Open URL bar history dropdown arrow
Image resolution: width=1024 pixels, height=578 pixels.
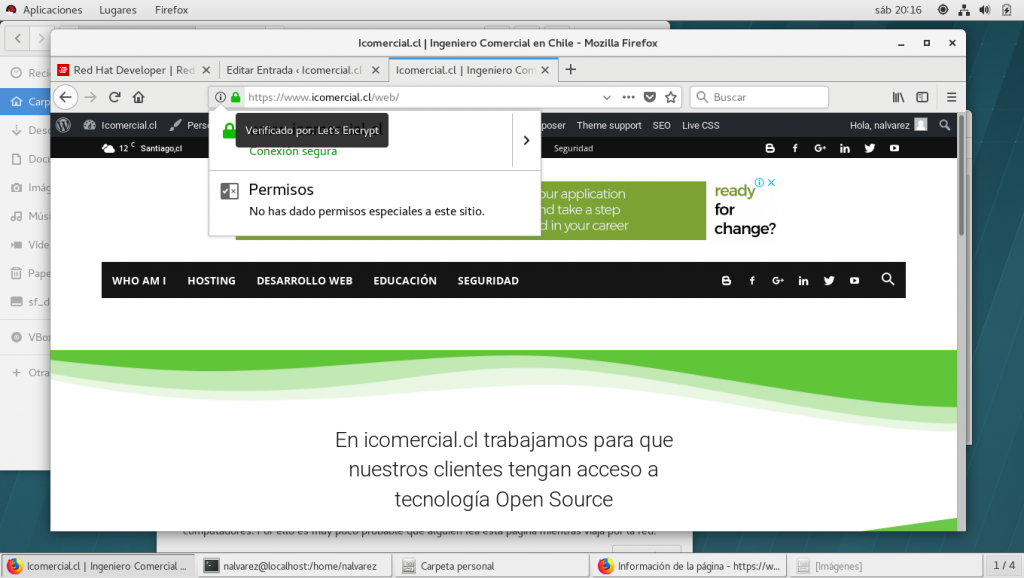coord(607,97)
